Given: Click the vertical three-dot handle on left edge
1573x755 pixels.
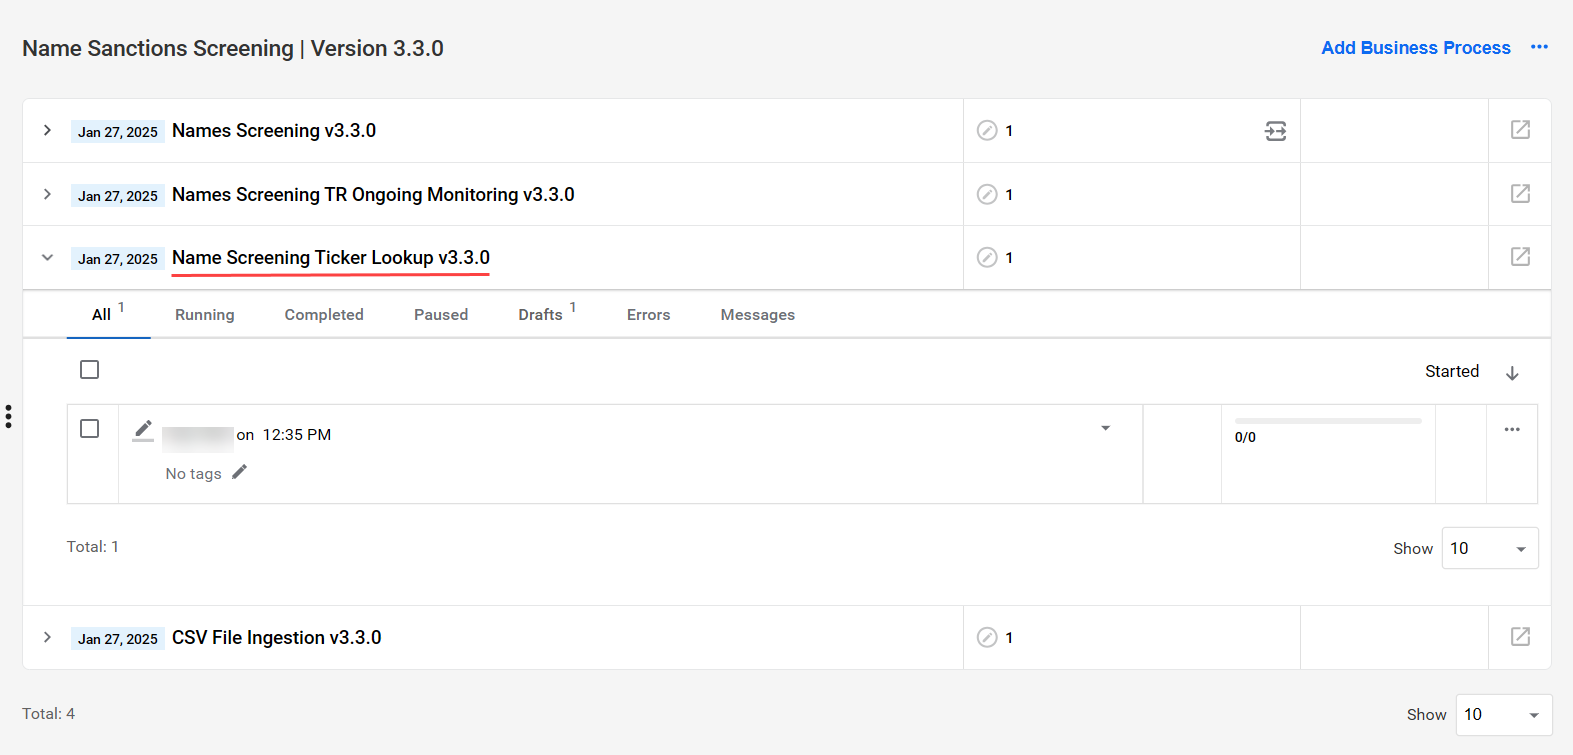Looking at the screenshot, I should coord(8,416).
